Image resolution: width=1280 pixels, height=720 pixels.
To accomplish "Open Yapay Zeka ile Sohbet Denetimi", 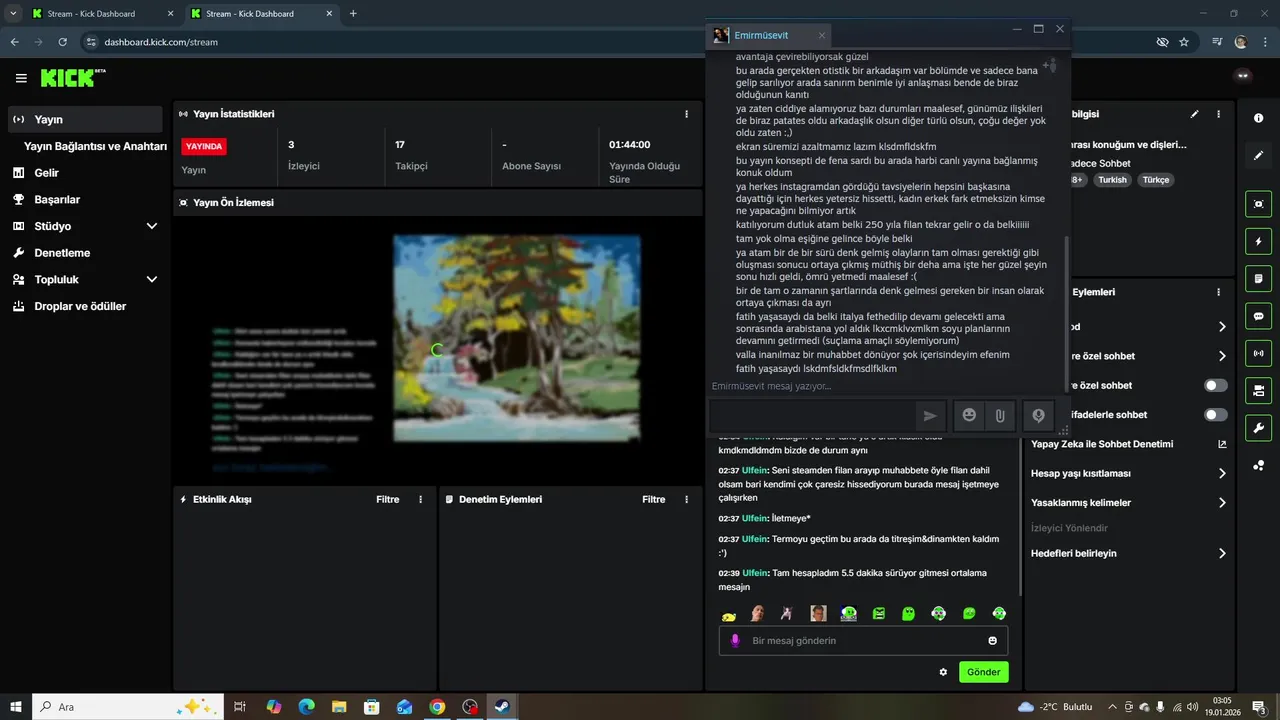I will tap(1128, 444).
